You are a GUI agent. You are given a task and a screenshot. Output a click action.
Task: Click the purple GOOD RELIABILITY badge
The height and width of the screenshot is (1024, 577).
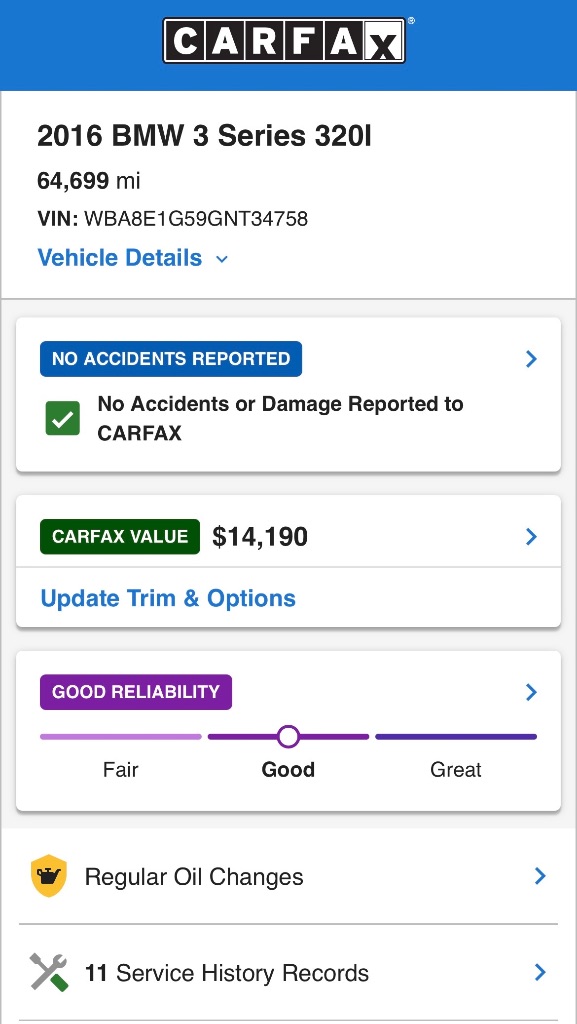click(136, 692)
